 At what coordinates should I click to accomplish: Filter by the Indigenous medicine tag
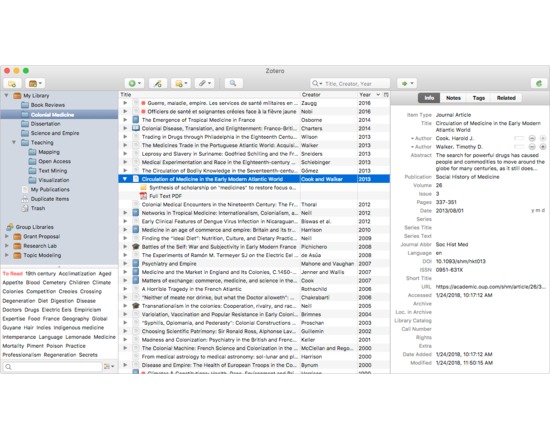tap(79, 328)
